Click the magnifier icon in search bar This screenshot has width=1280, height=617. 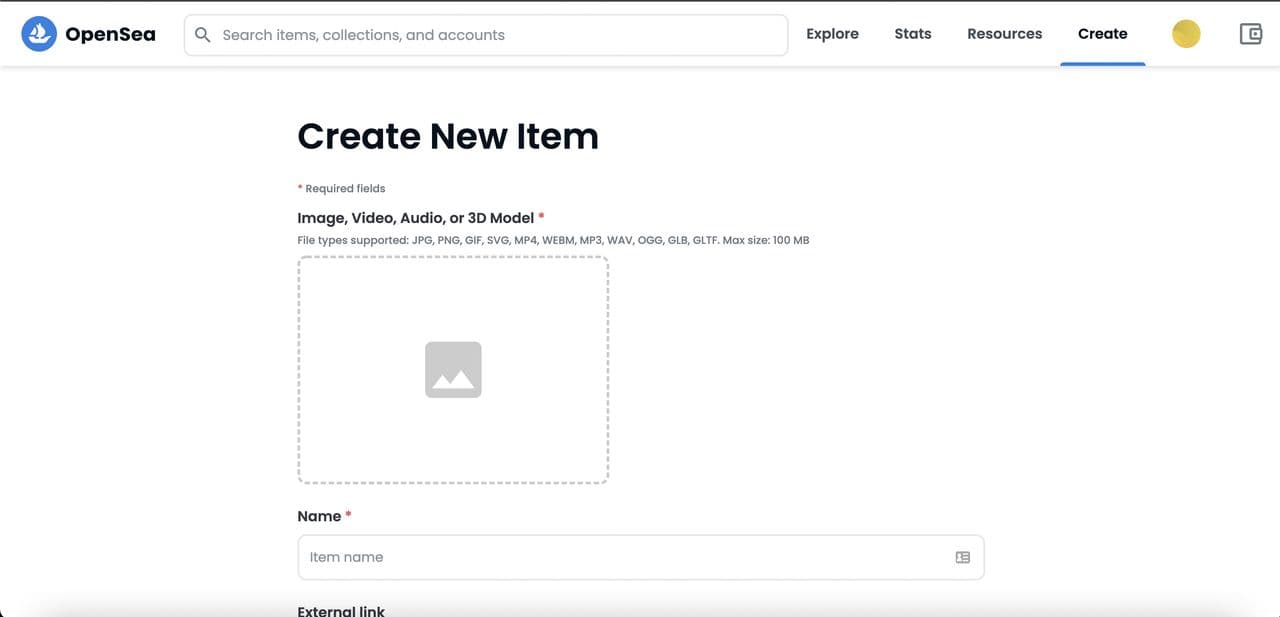coord(203,35)
